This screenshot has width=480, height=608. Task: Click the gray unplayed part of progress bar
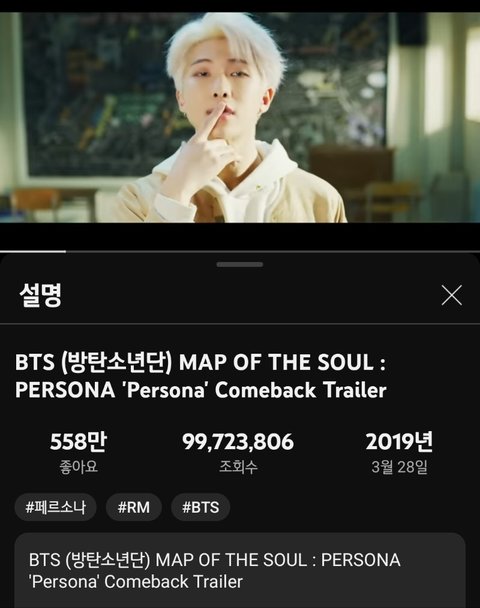point(273,252)
